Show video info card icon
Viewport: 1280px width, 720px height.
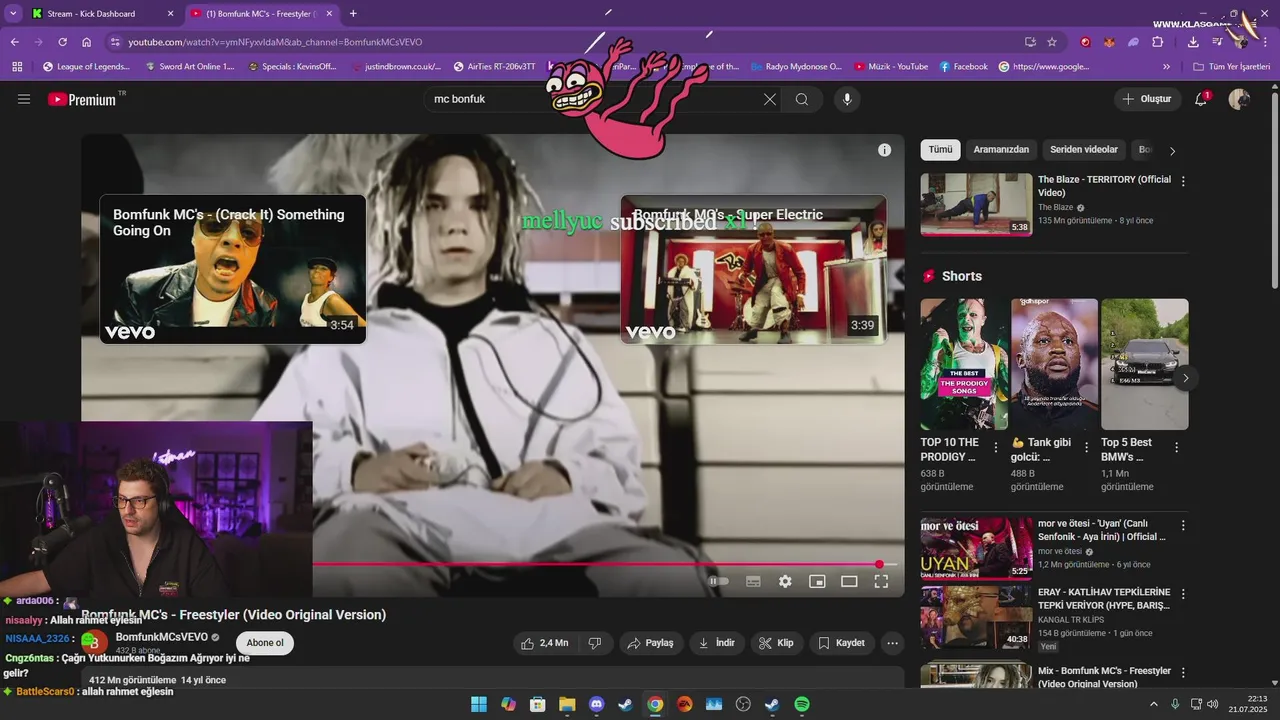884,150
